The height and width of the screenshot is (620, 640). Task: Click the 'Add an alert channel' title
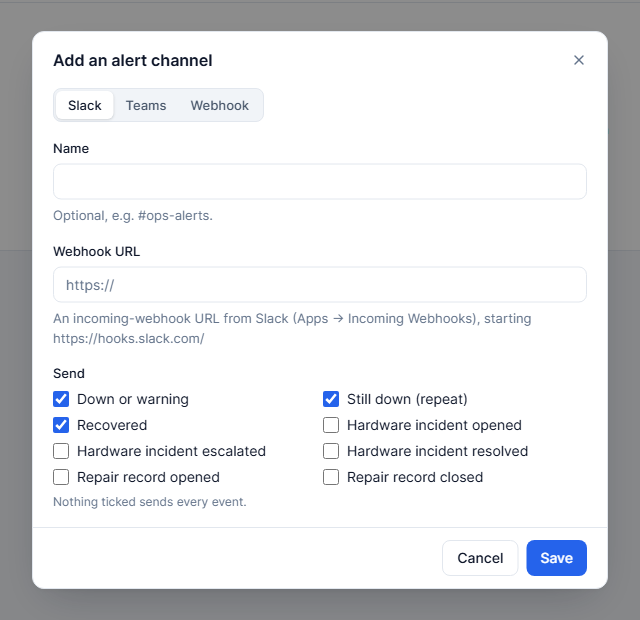[133, 60]
